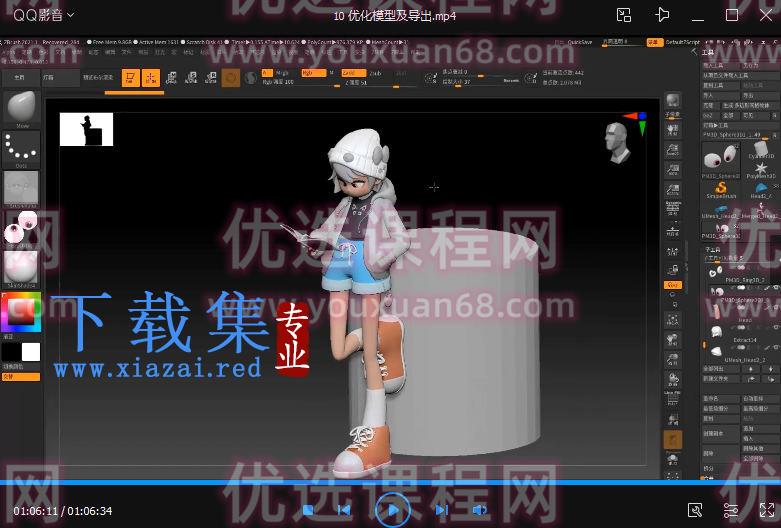This screenshot has height=528, width=781.
Task: Select the Cylinder3D tool thumbnail
Action: point(761,150)
